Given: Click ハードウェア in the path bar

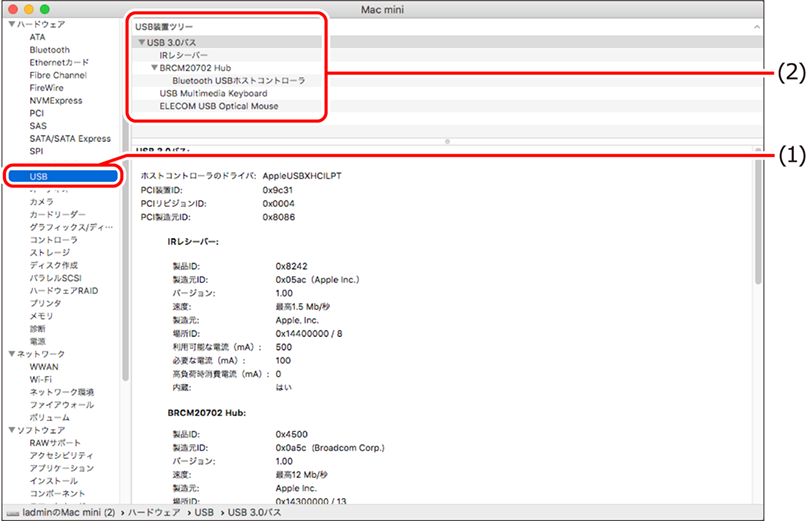Looking at the screenshot, I should click(154, 513).
